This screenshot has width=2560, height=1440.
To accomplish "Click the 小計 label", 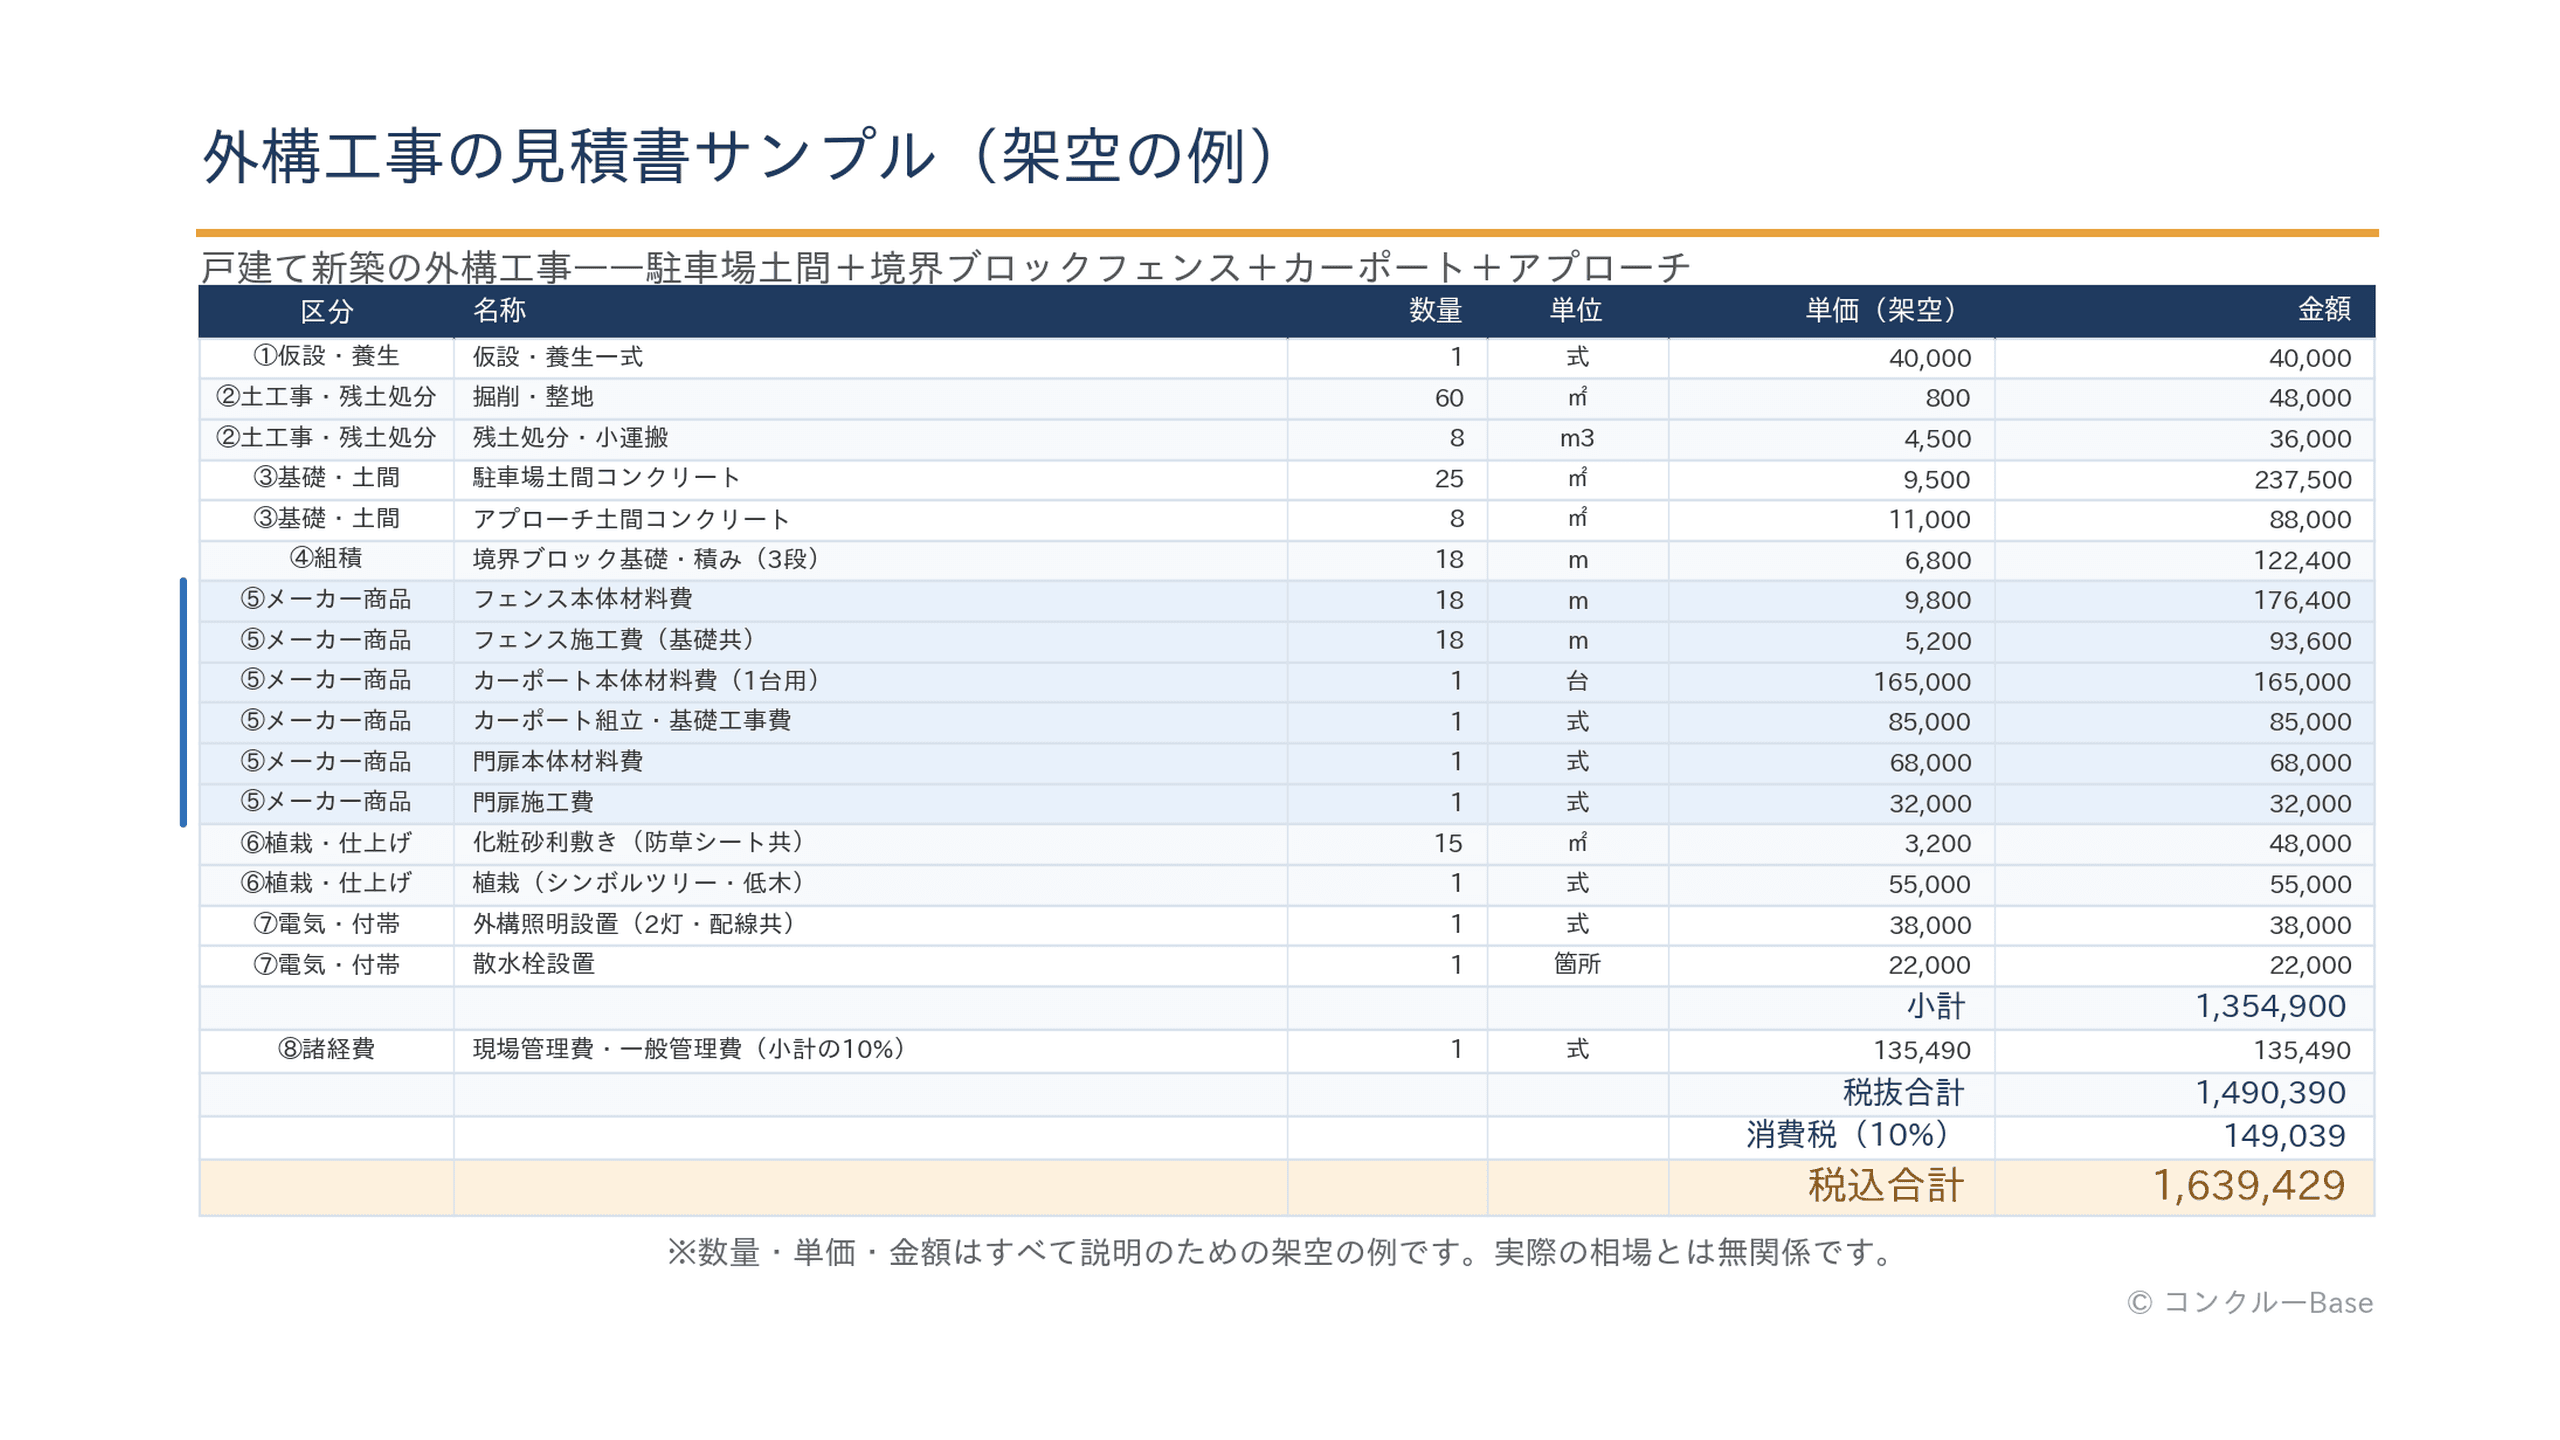I will click(1934, 1007).
